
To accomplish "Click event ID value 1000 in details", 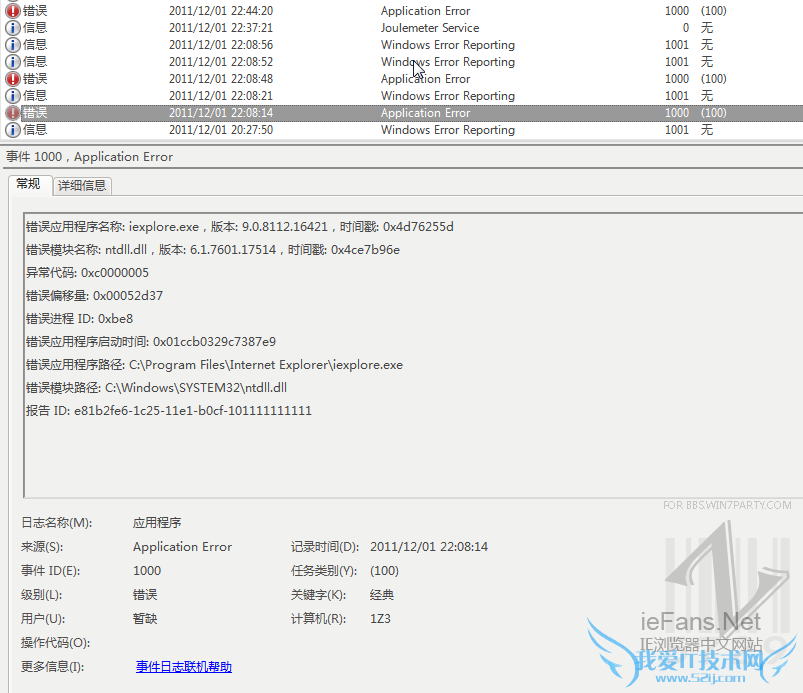I will tap(147, 571).
